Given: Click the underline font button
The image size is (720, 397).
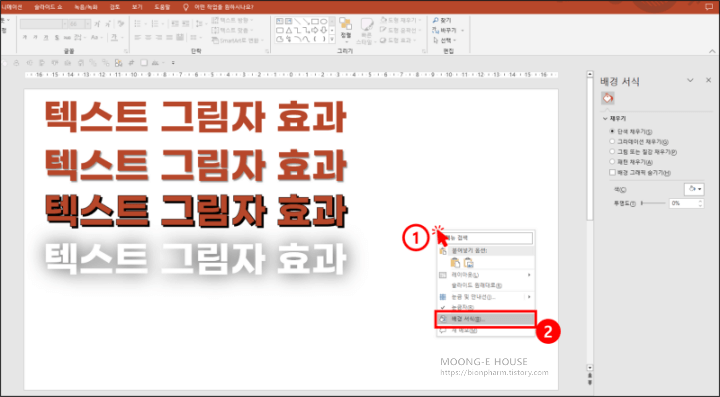Looking at the screenshot, I should (46, 38).
